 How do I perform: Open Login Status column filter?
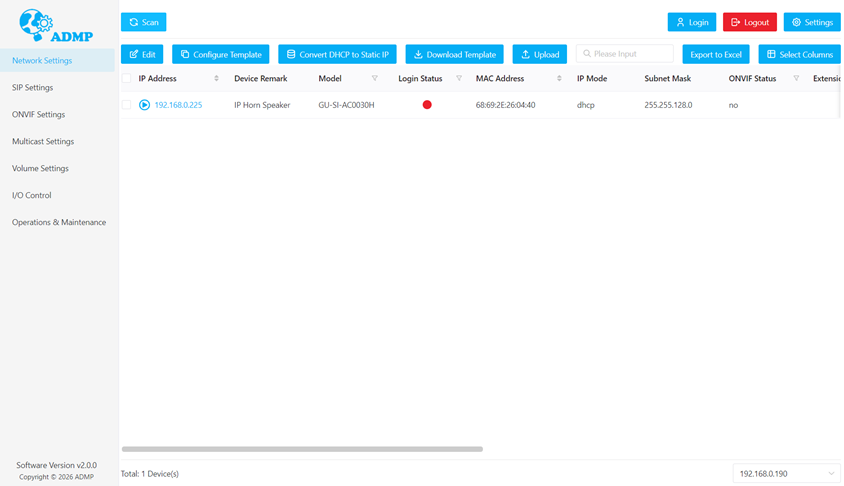(x=459, y=79)
